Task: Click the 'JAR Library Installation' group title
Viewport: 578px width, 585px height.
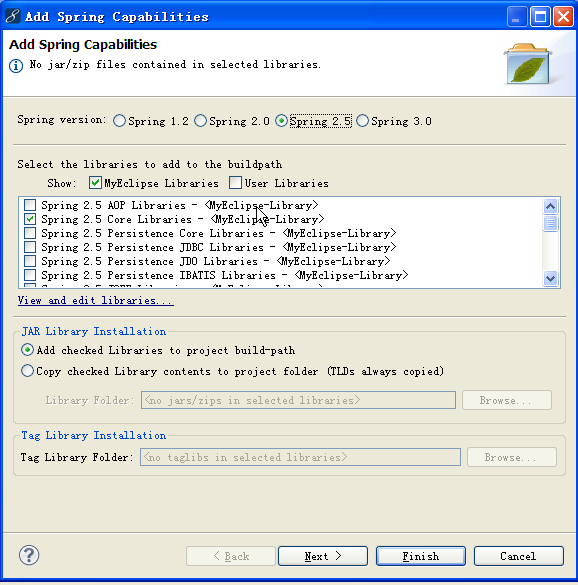Action: pyautogui.click(x=94, y=331)
